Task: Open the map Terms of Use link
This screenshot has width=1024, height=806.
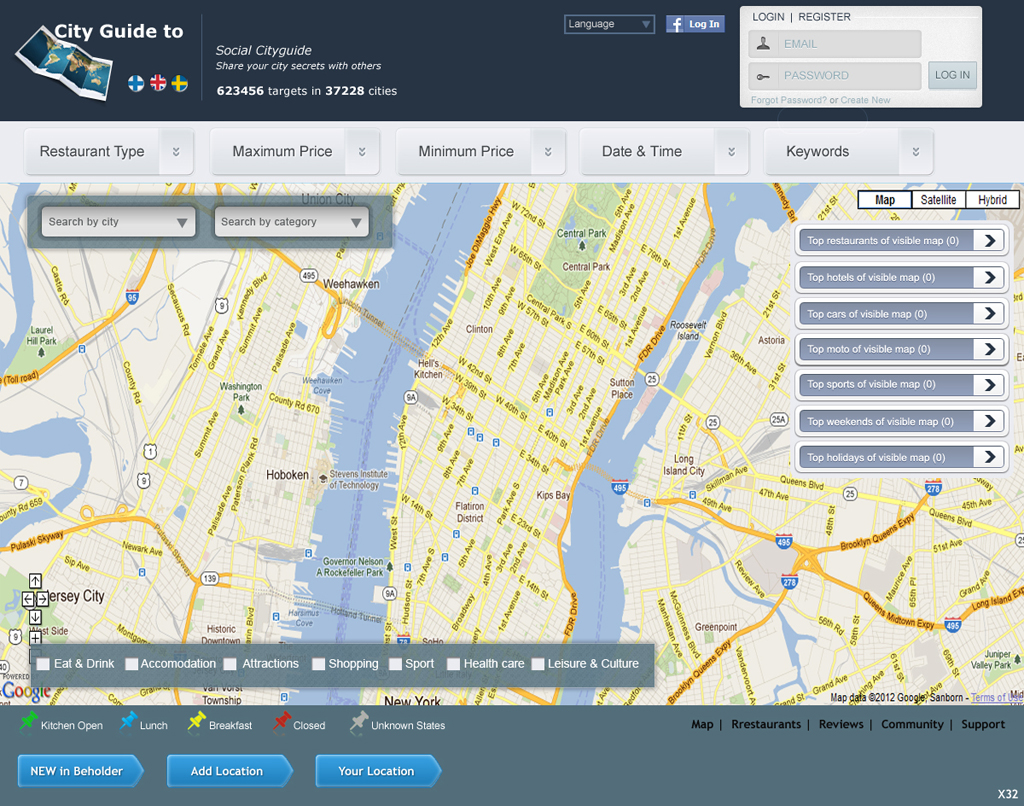Action: click(x=997, y=698)
